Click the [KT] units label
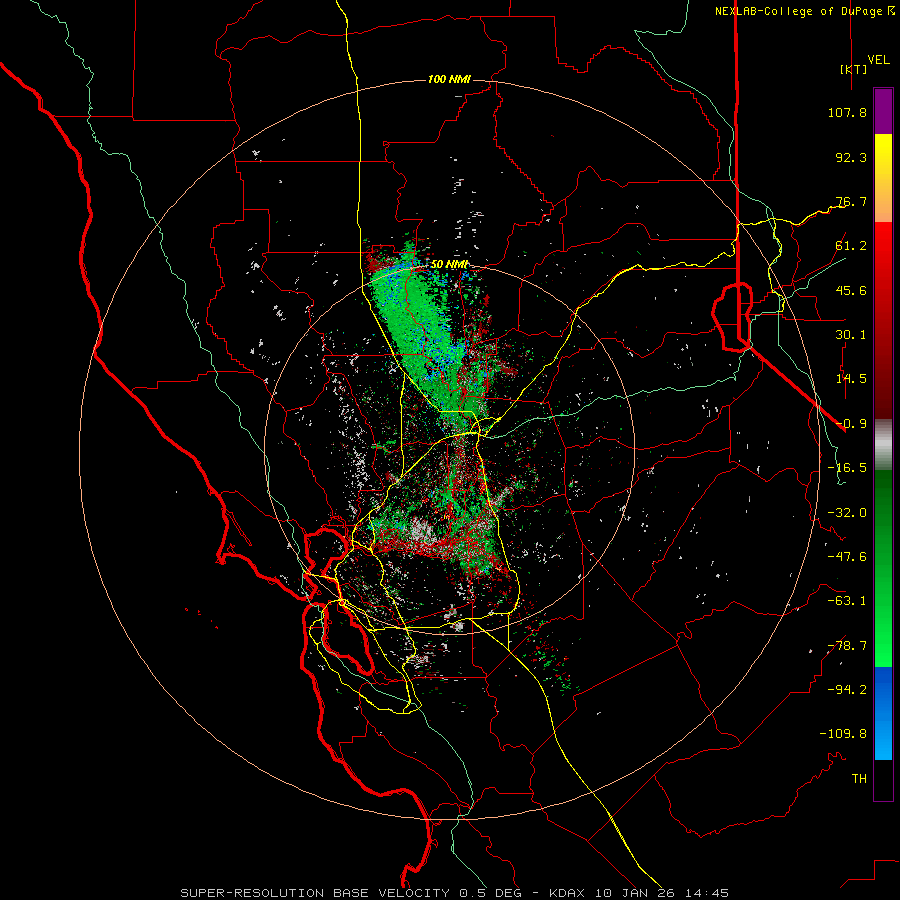The image size is (900, 900). tap(853, 69)
